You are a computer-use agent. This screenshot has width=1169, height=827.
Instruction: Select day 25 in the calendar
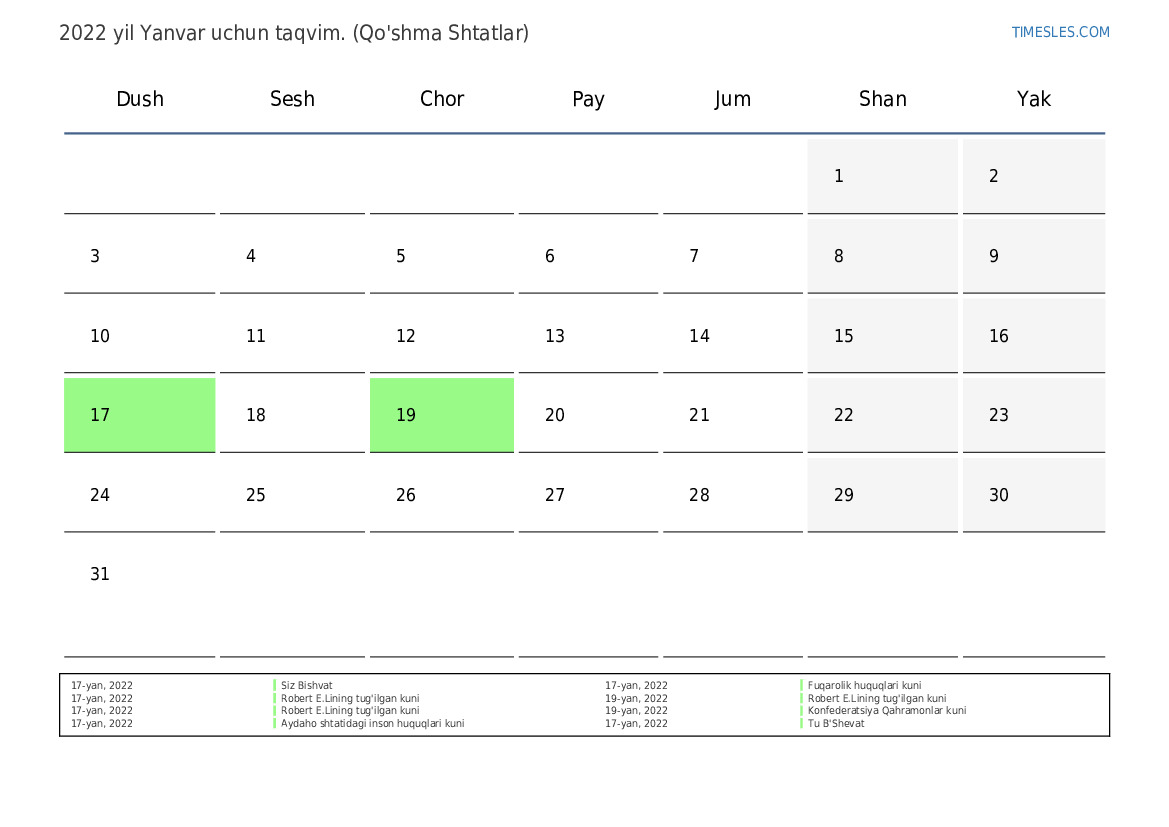(x=292, y=494)
